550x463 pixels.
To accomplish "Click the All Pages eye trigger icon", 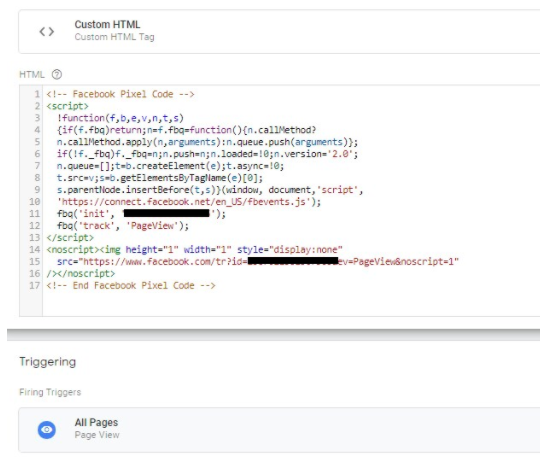I will (47, 429).
